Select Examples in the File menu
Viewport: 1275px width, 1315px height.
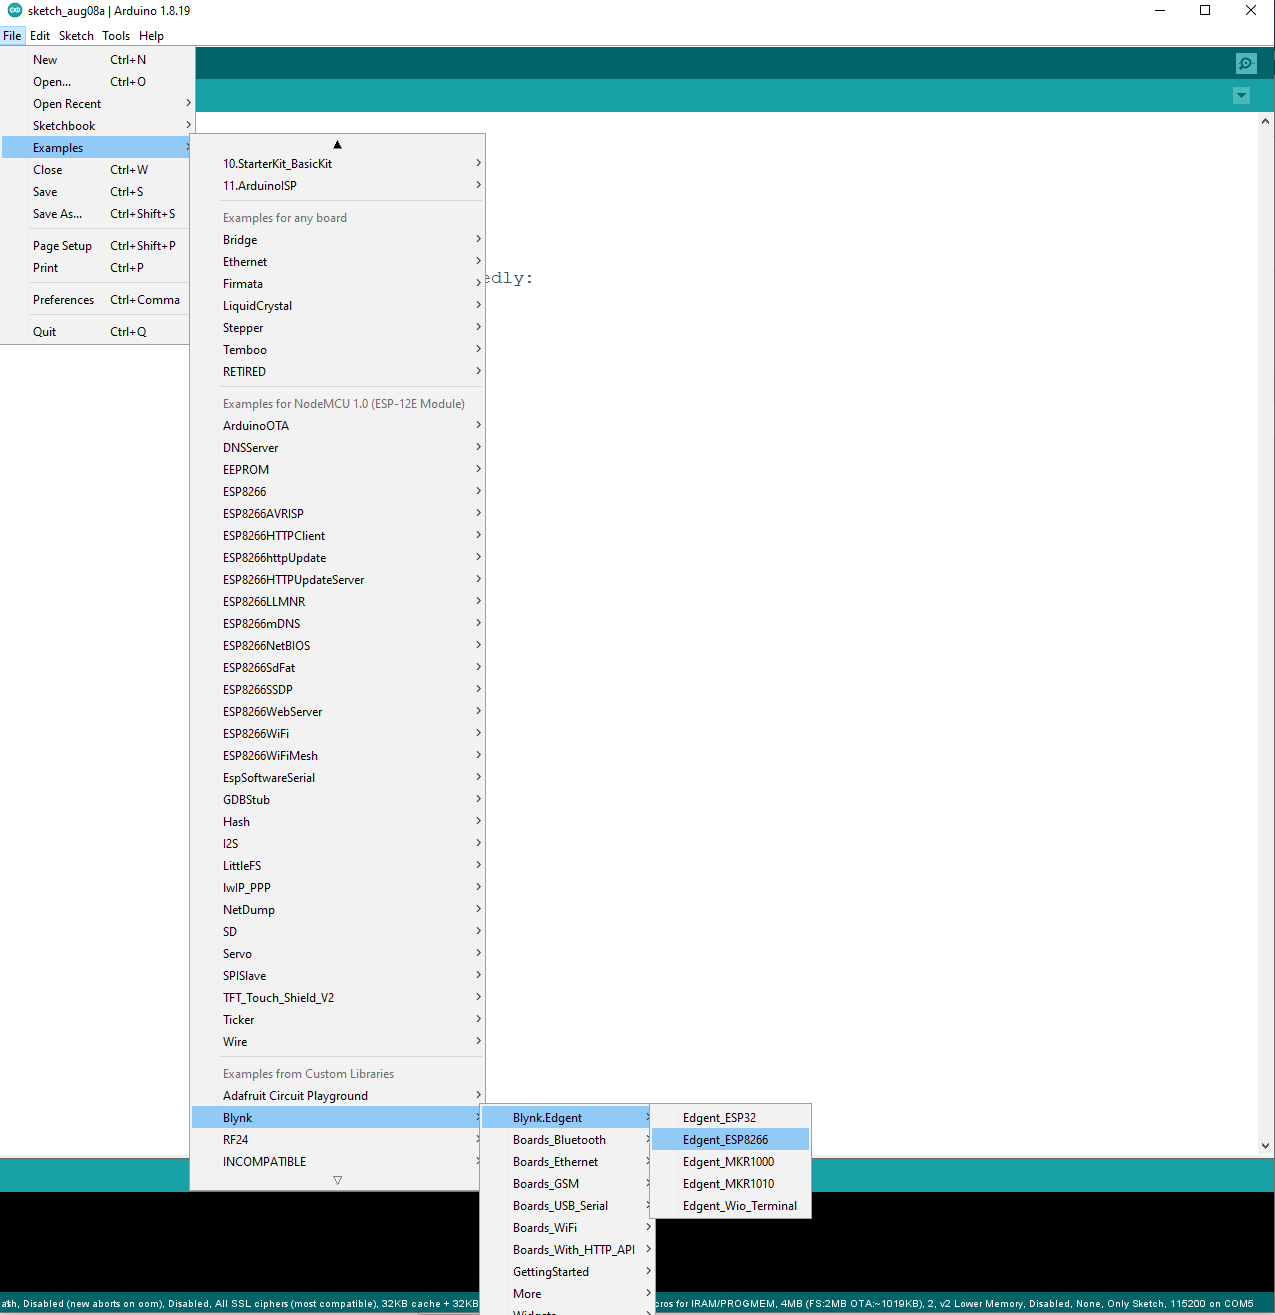coord(96,148)
